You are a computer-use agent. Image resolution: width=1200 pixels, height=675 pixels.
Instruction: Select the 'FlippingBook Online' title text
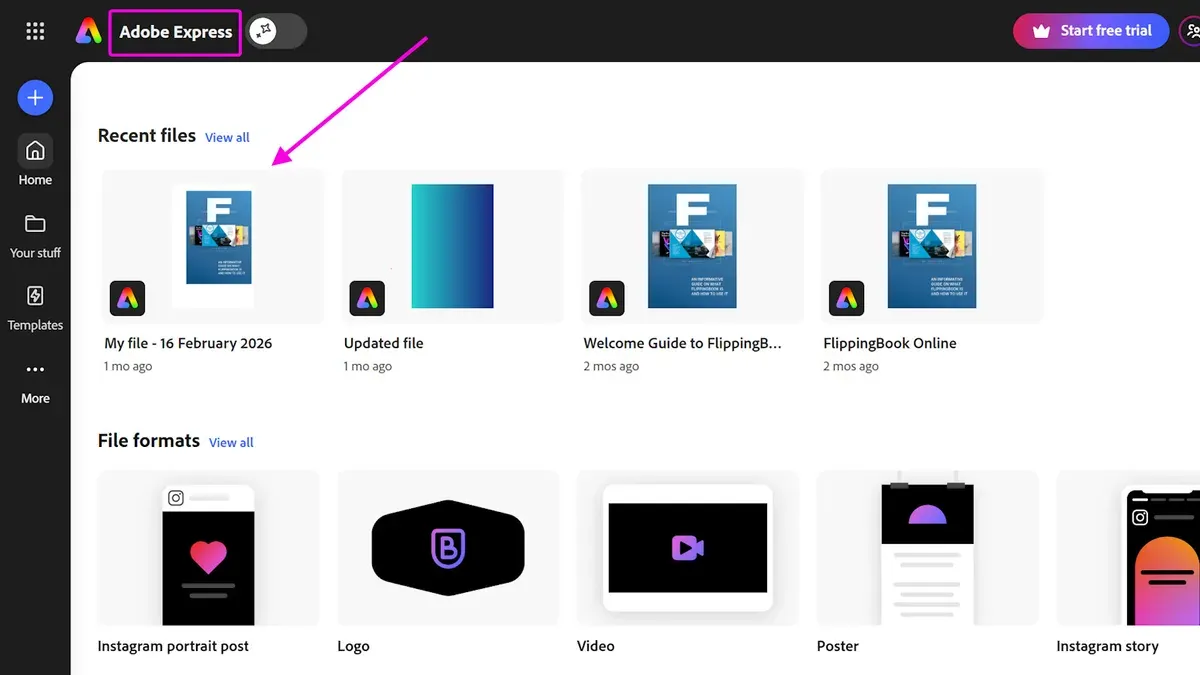890,343
